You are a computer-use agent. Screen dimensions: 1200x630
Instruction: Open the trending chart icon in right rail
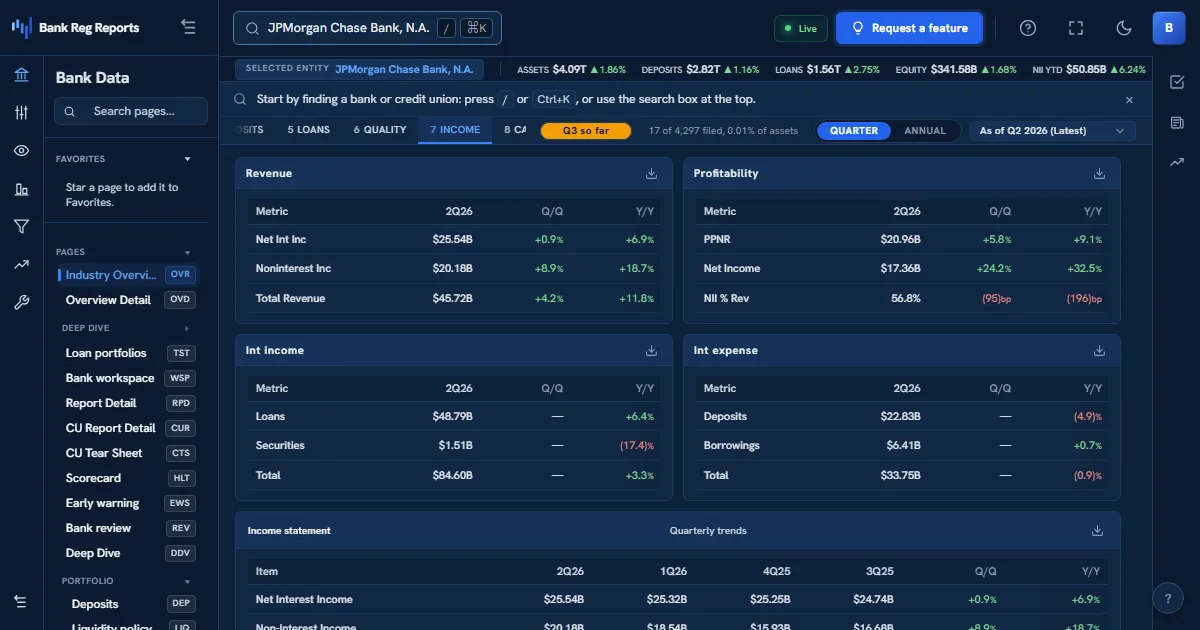coord(1177,161)
